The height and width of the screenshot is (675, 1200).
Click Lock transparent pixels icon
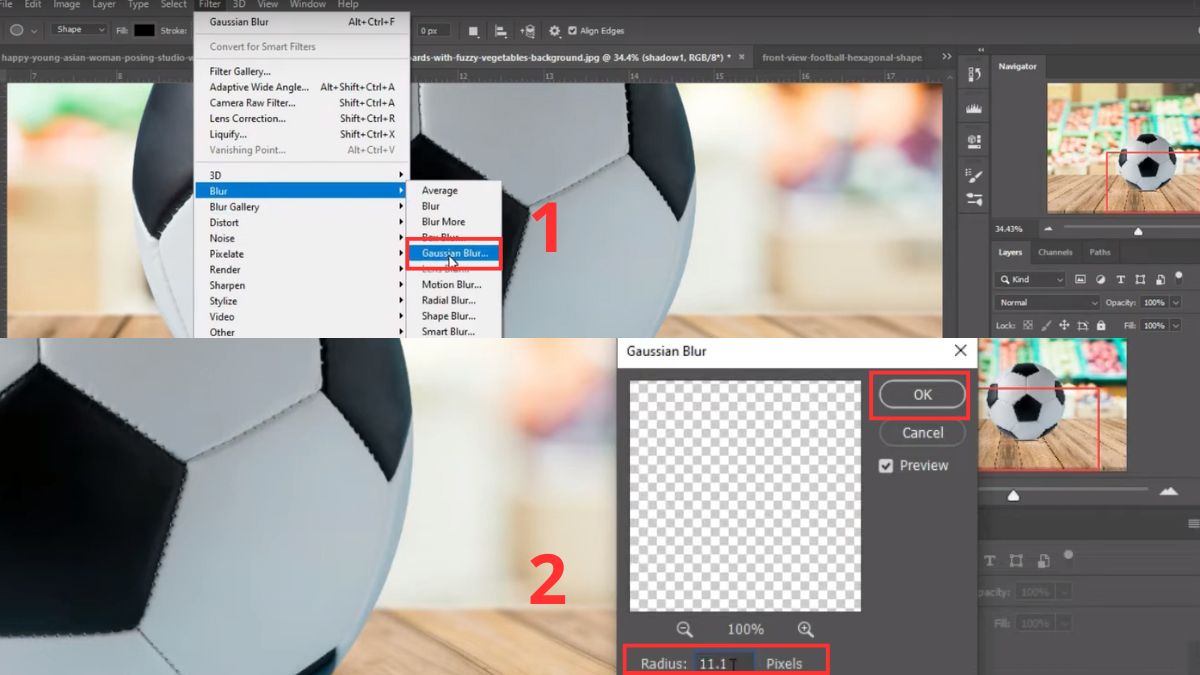(x=1027, y=326)
